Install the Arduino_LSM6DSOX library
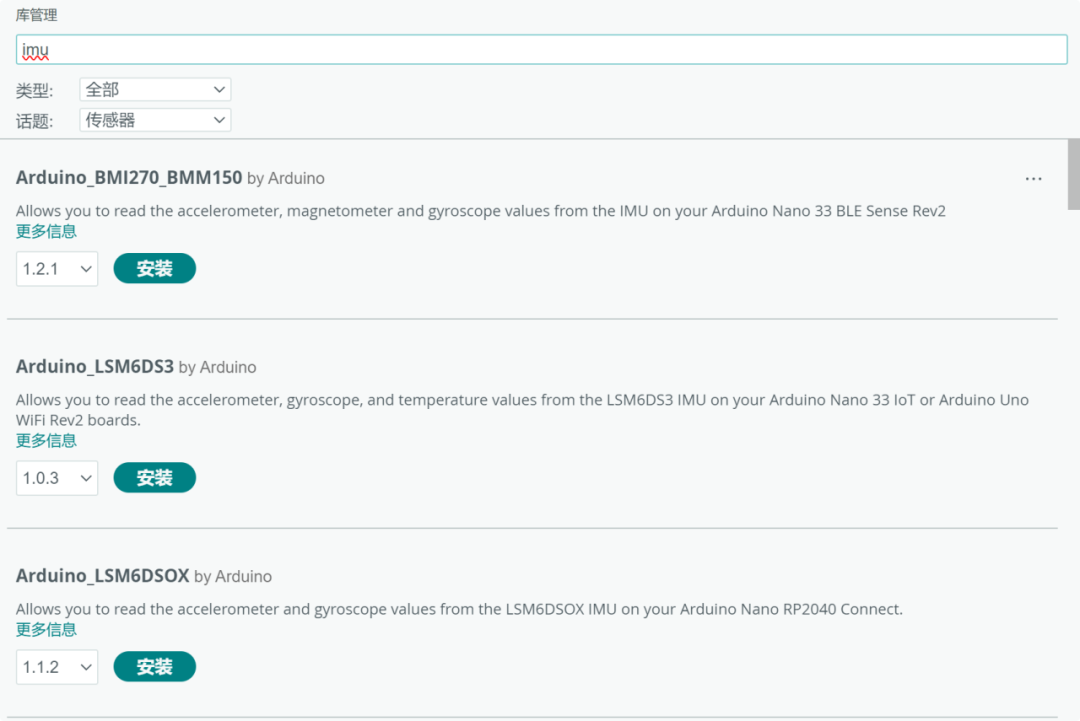Viewport: 1080px width, 721px height. click(155, 667)
